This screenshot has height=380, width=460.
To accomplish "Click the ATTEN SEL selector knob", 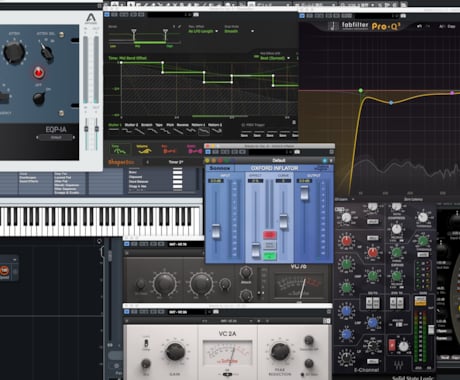I will pos(46,52).
